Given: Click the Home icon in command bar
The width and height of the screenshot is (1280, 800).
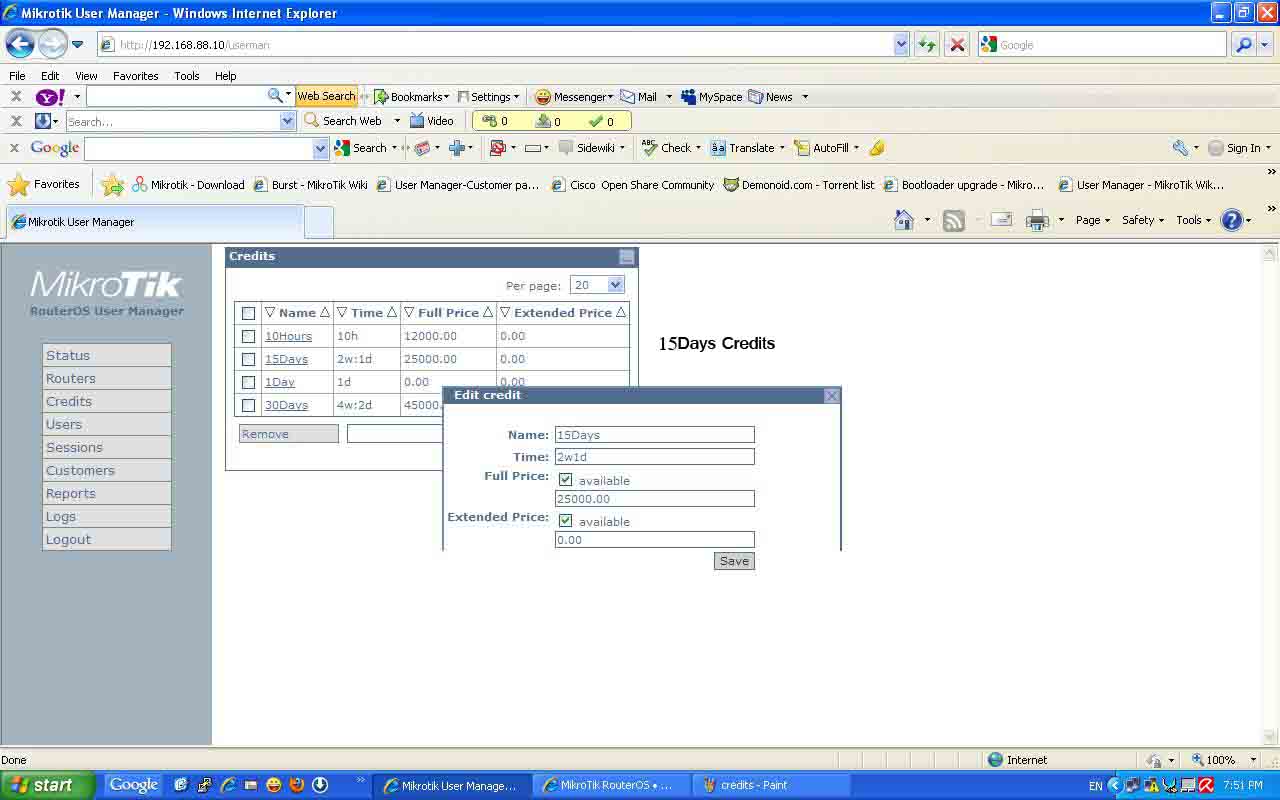Looking at the screenshot, I should pyautogui.click(x=904, y=220).
